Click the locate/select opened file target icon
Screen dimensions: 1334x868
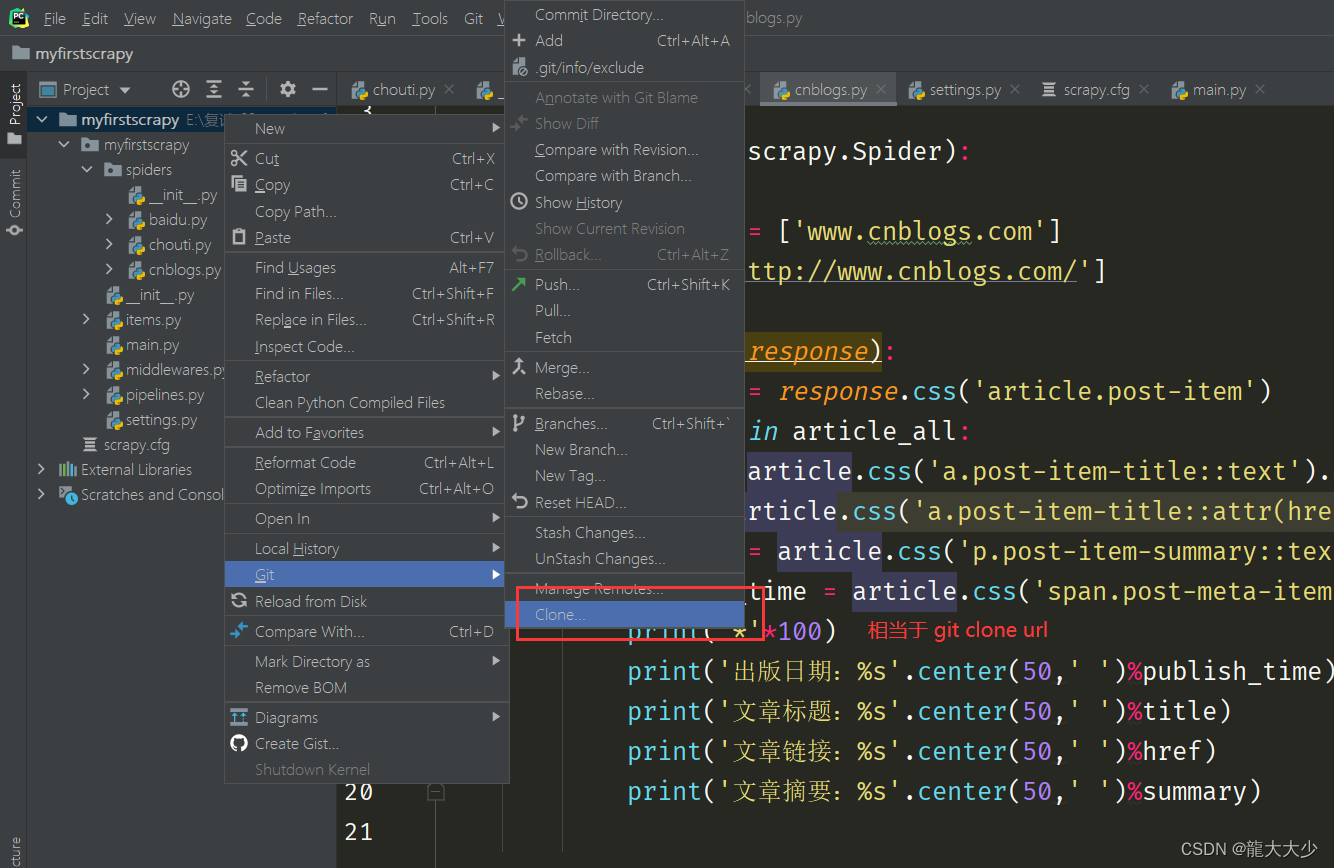[181, 89]
